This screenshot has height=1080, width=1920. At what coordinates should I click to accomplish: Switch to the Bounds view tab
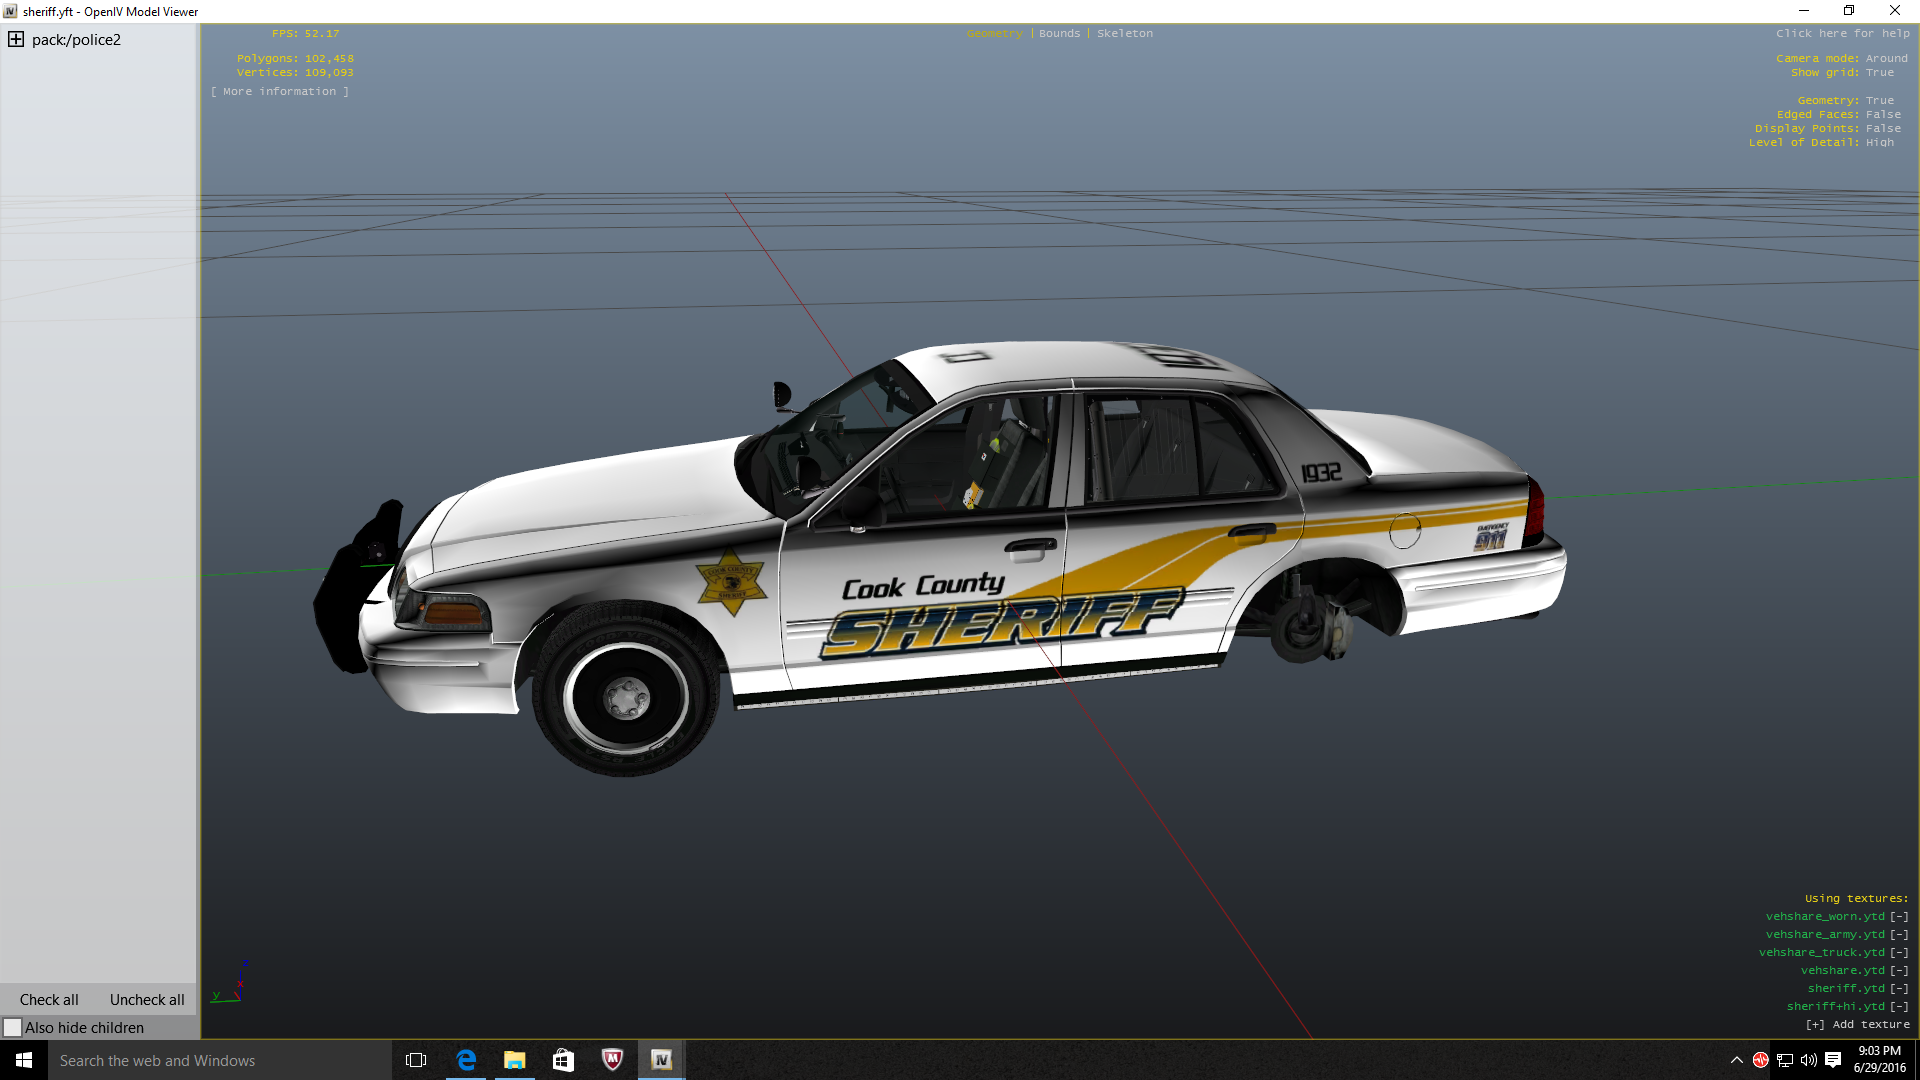[x=1059, y=33]
